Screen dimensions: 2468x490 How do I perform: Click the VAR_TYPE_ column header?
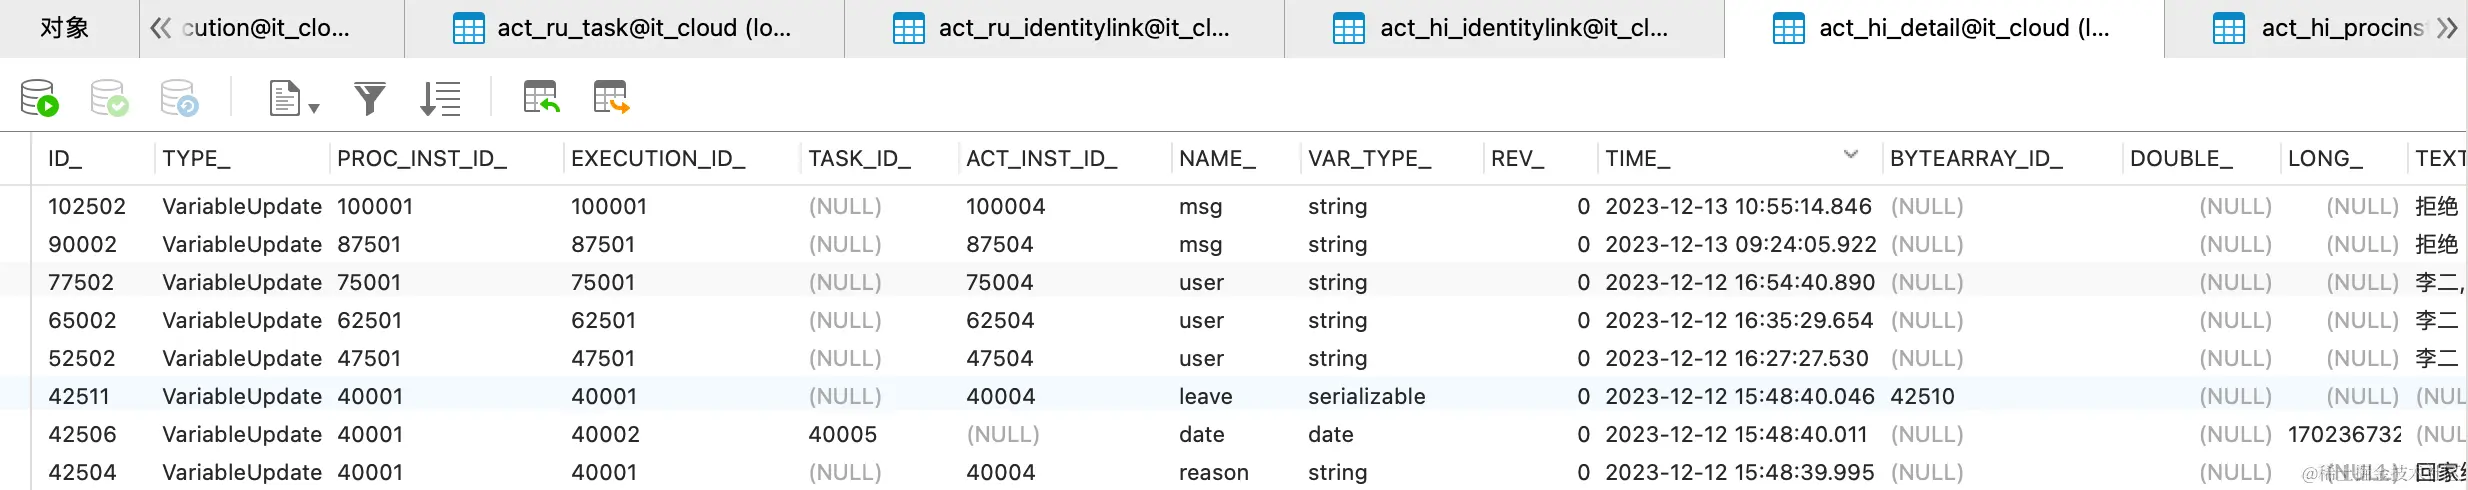point(1370,158)
